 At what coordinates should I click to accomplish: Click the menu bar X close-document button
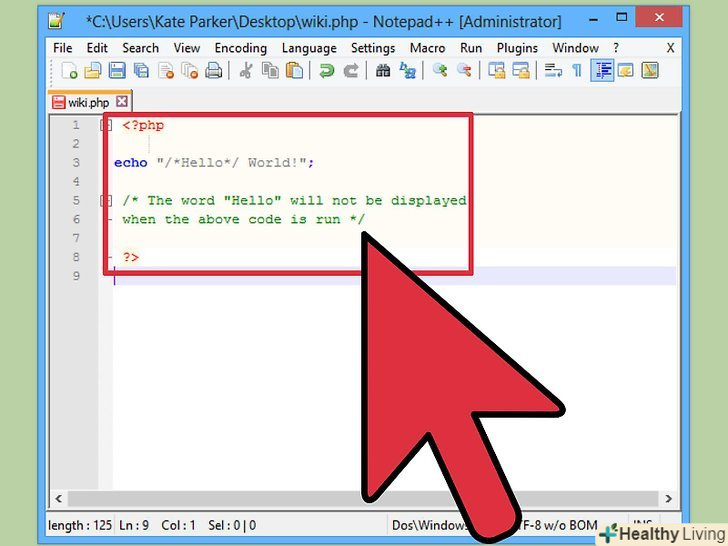click(x=670, y=48)
